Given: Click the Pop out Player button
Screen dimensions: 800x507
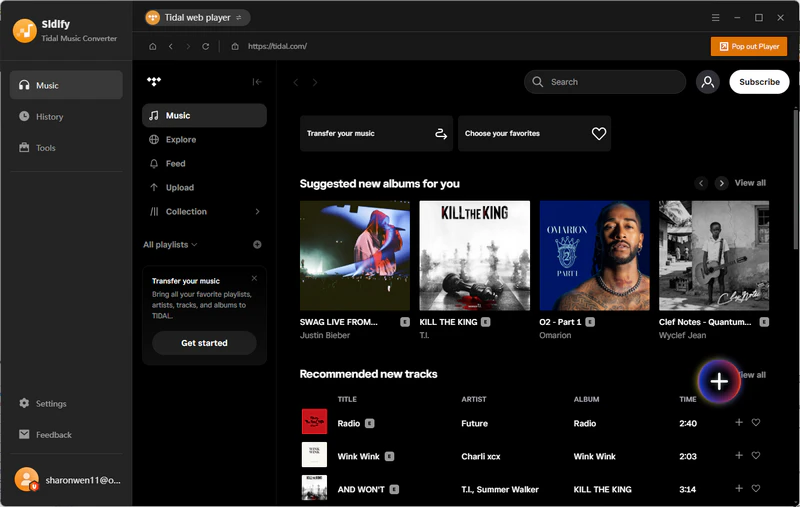Looking at the screenshot, I should [x=748, y=46].
